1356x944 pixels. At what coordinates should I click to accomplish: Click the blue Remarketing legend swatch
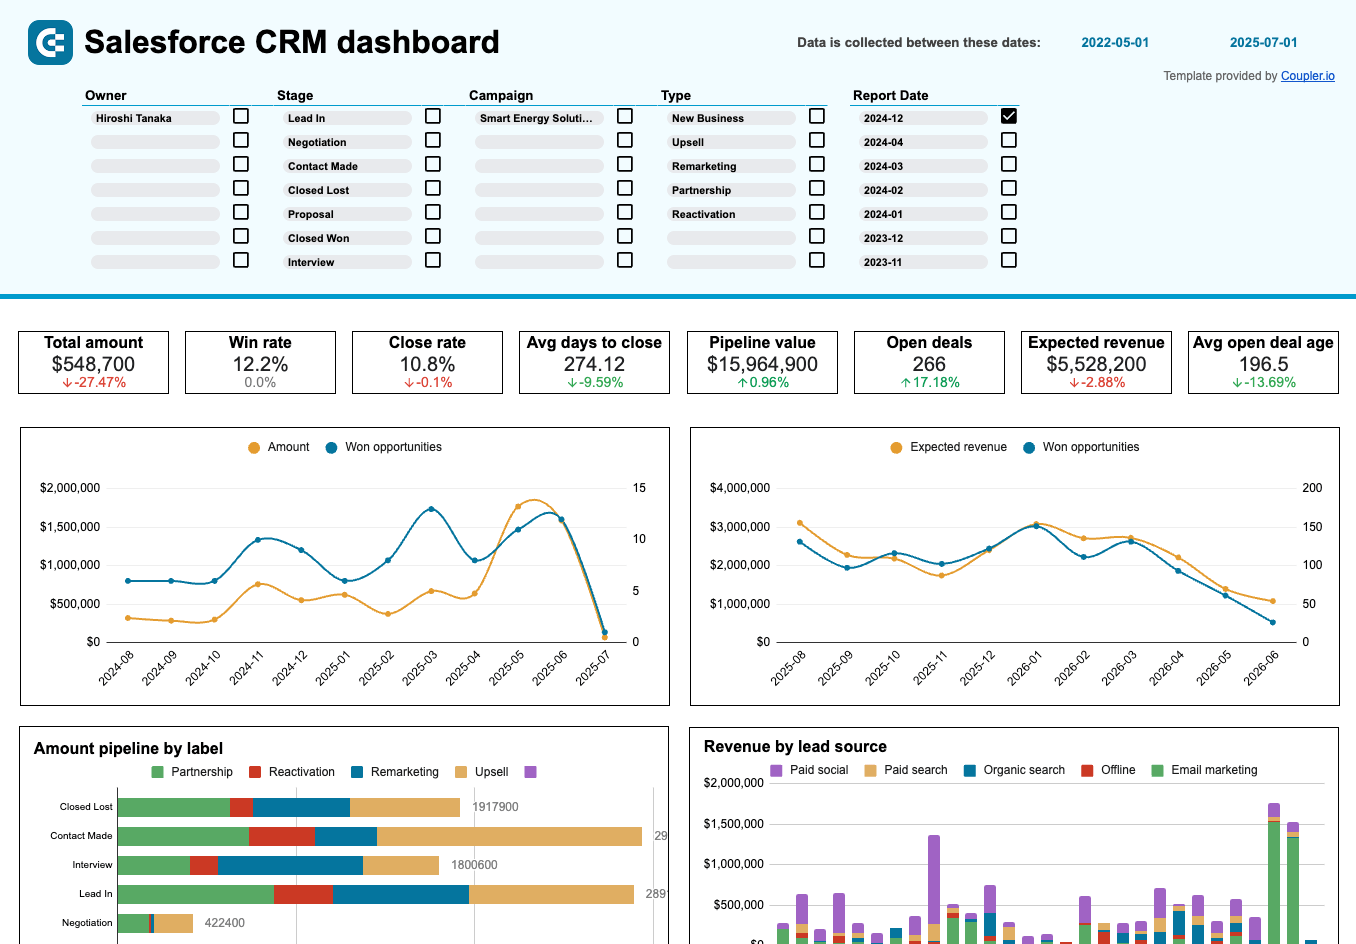(357, 772)
